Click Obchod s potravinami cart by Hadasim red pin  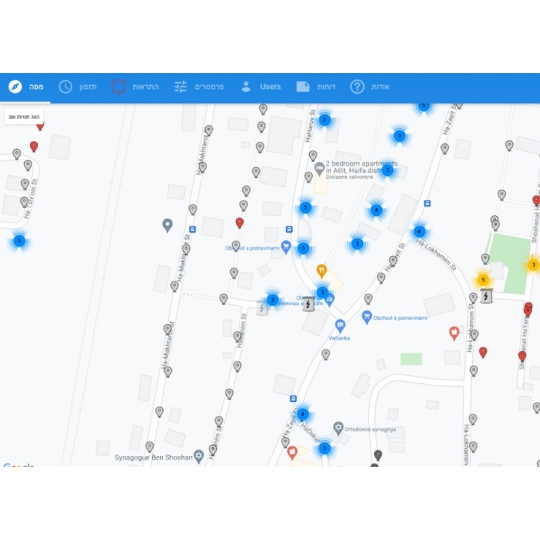[x=285, y=247]
